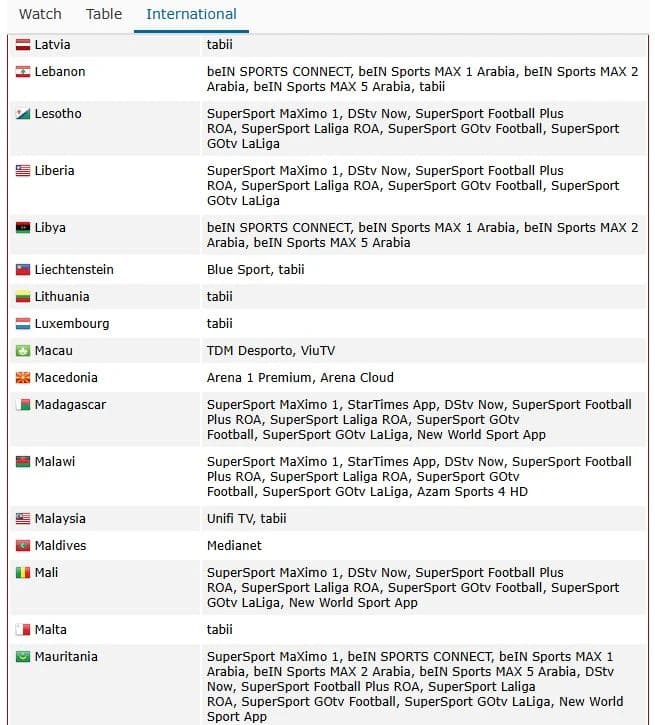Click the Malaysia country name

tap(60, 519)
